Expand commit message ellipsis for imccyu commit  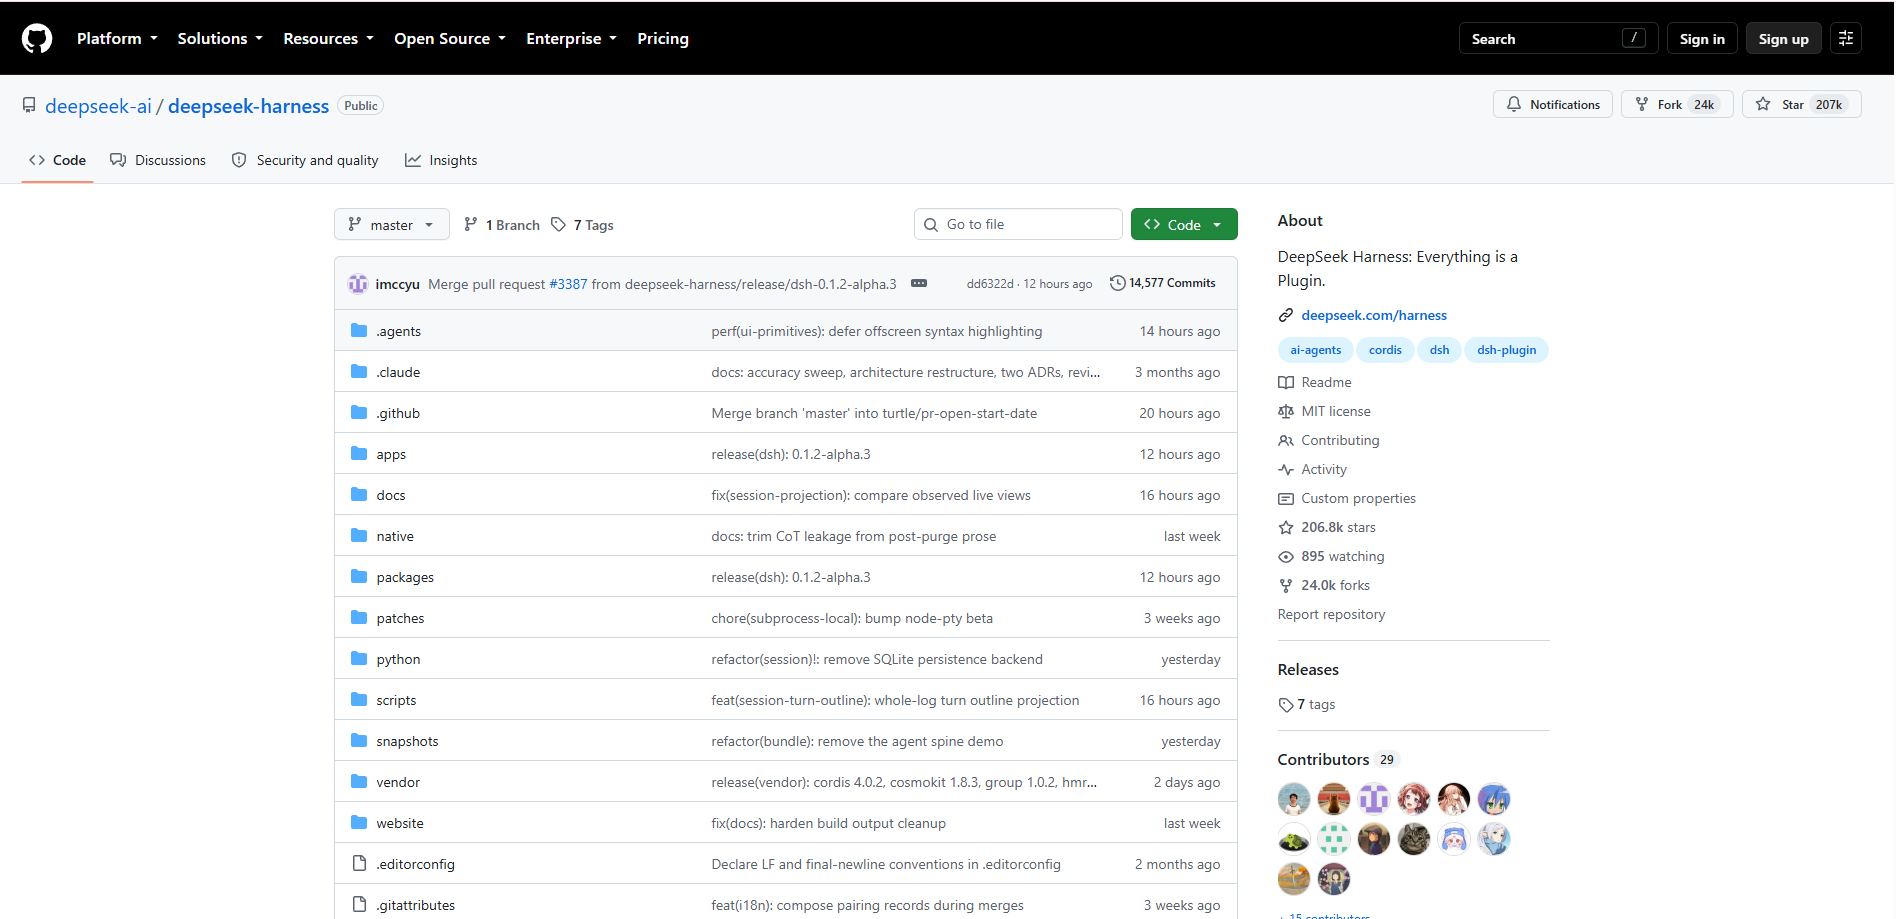(919, 283)
